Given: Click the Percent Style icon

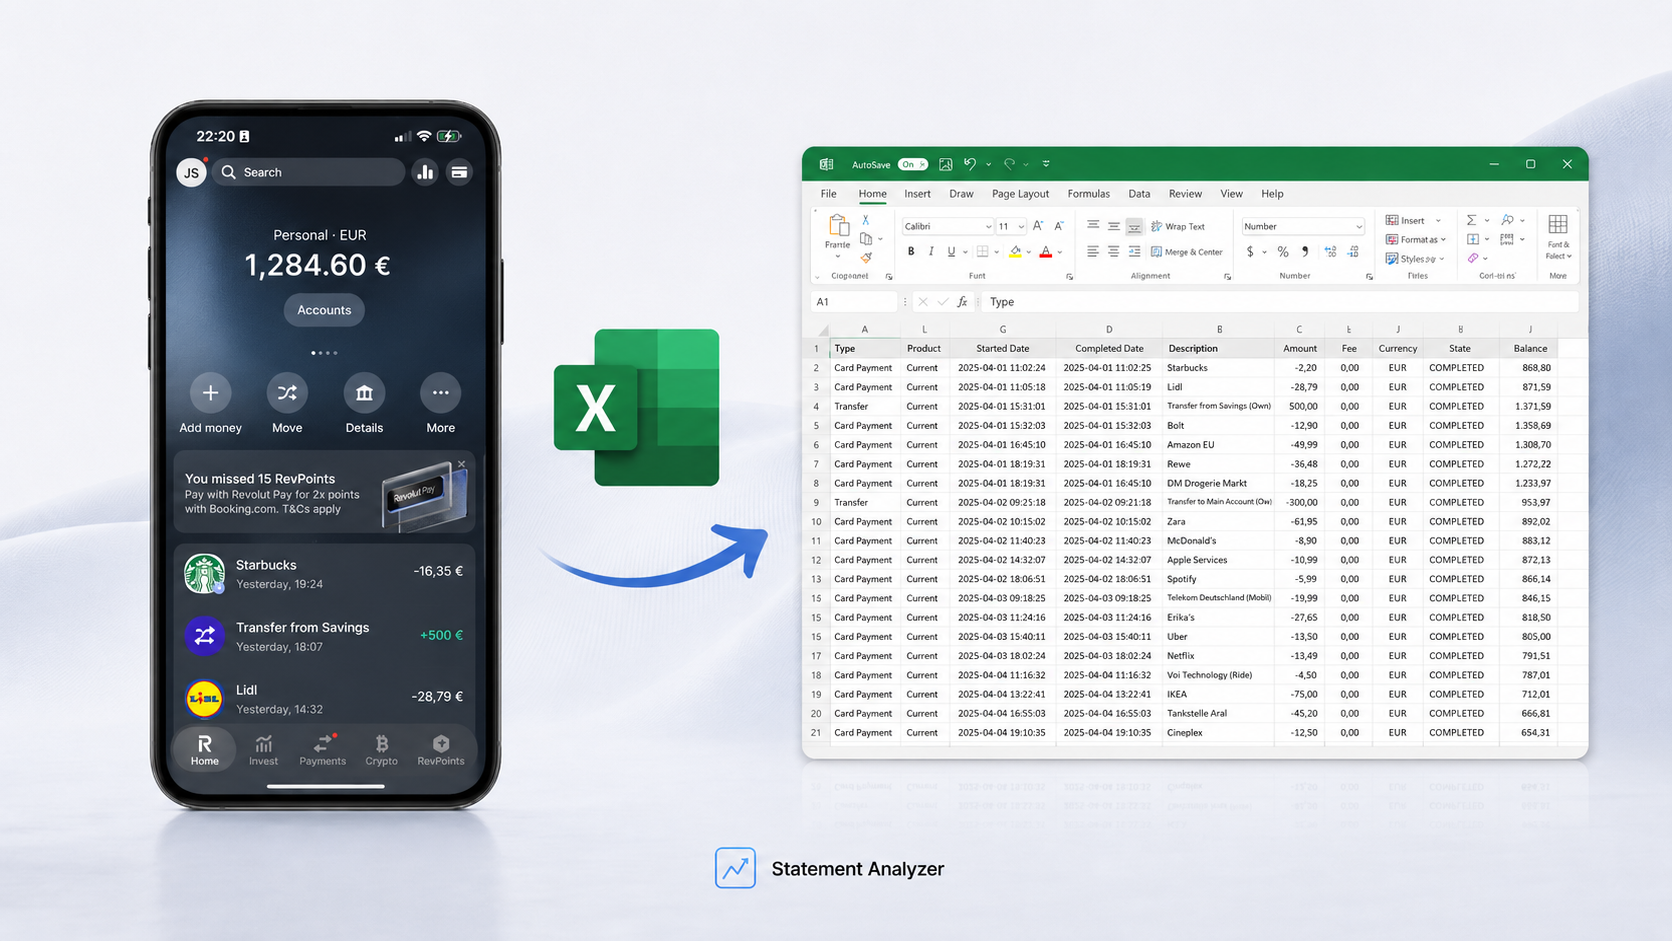Looking at the screenshot, I should point(1283,252).
